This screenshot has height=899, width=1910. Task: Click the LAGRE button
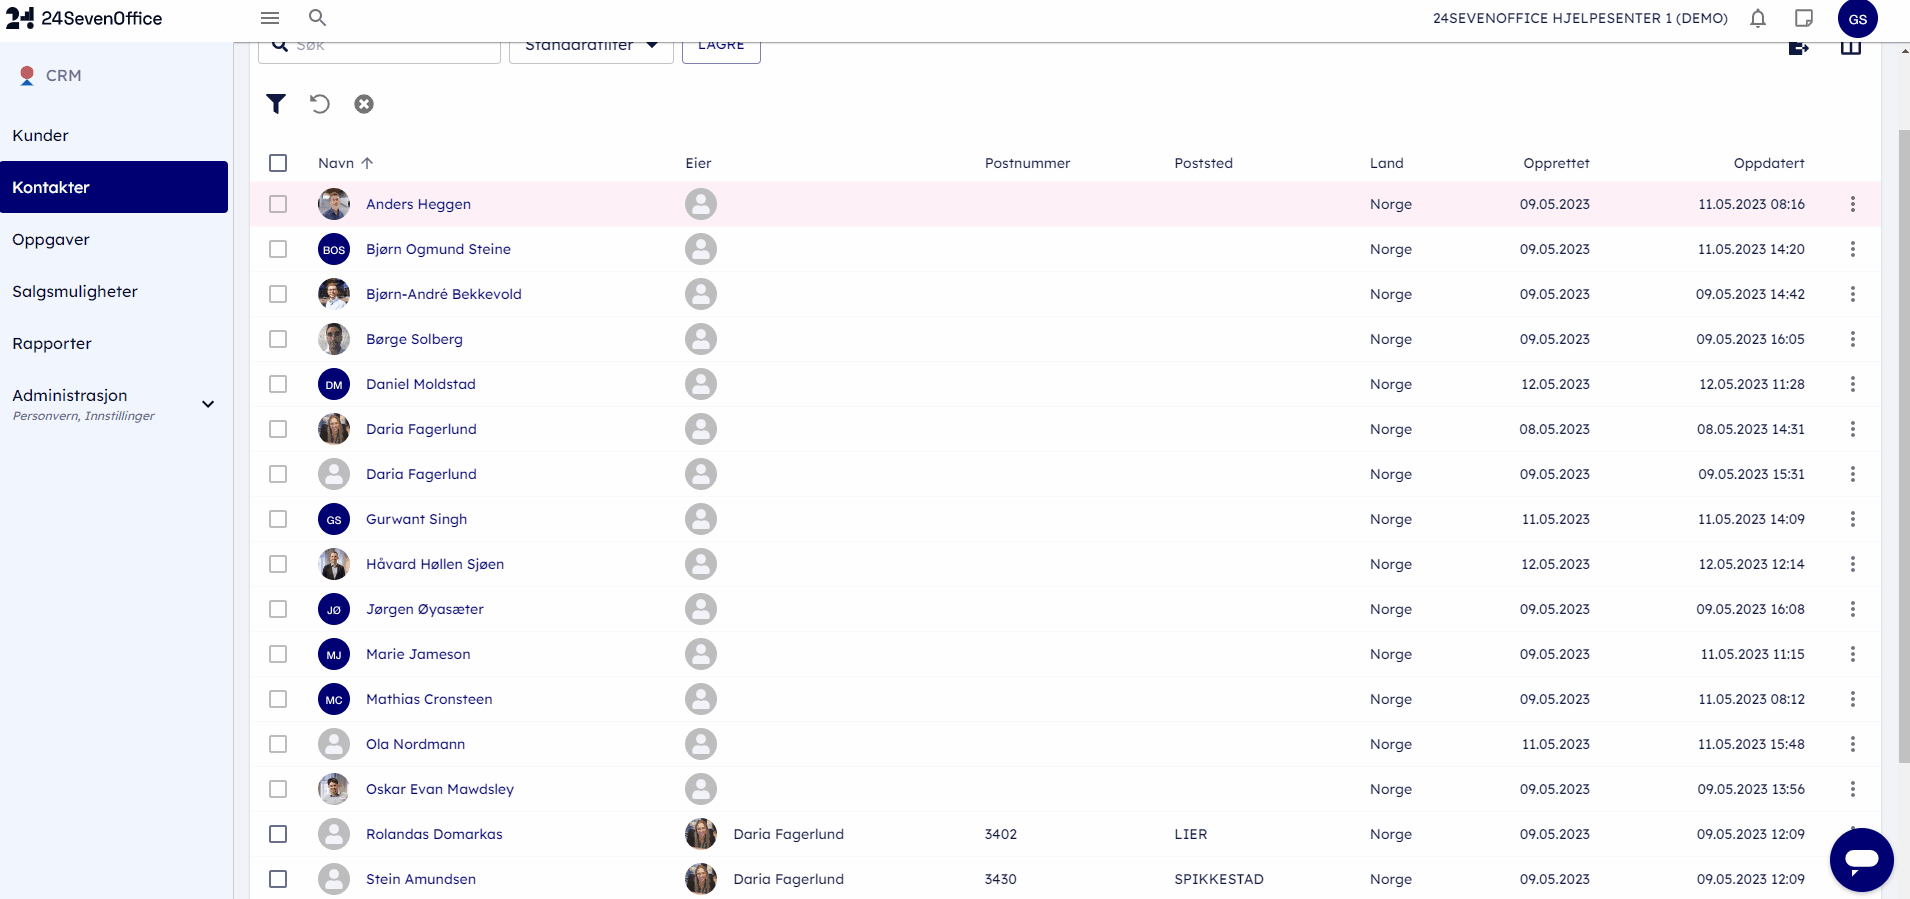coord(721,48)
